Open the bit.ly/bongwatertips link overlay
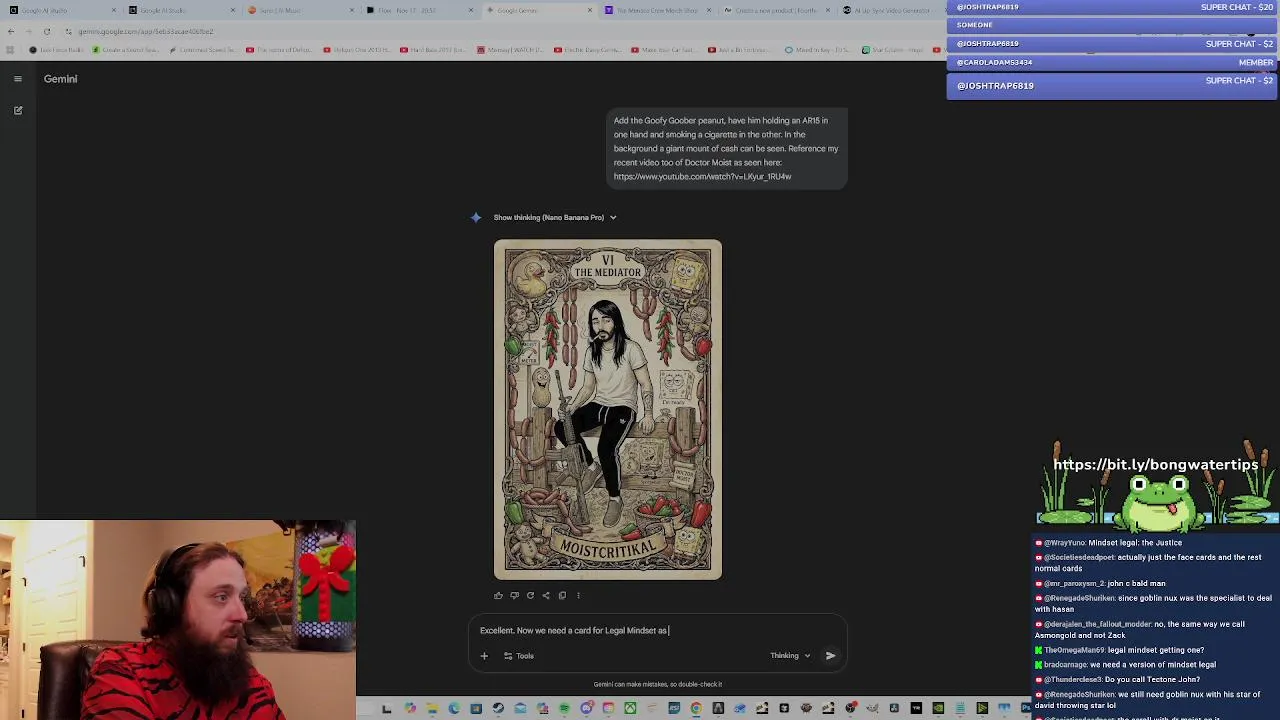Viewport: 1280px width, 720px height. pos(1155,465)
